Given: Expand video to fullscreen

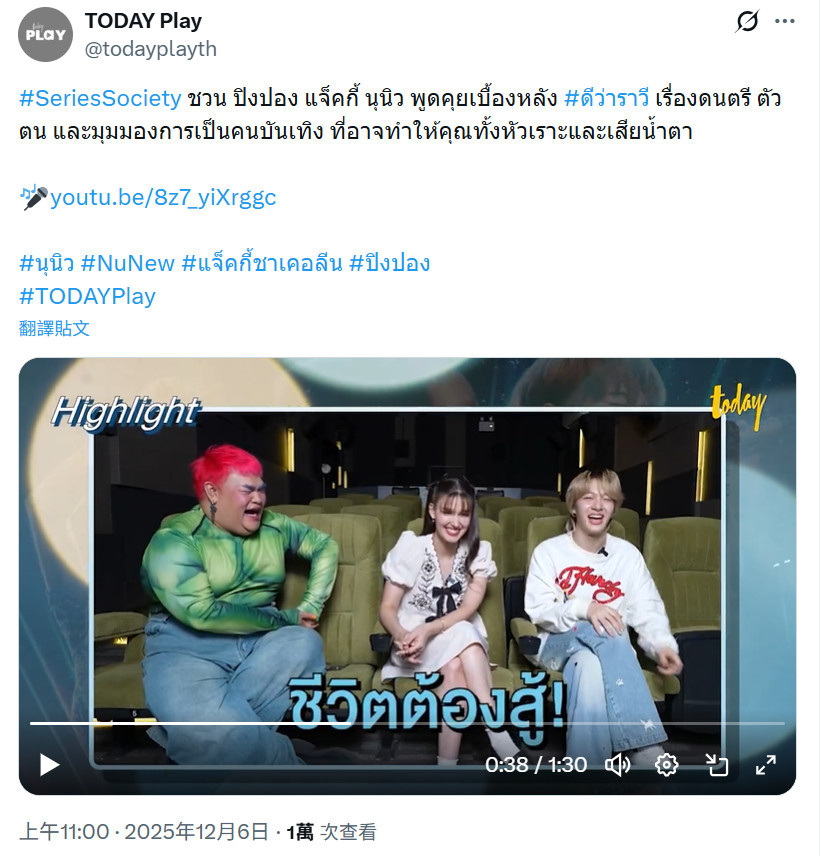Looking at the screenshot, I should (766, 765).
